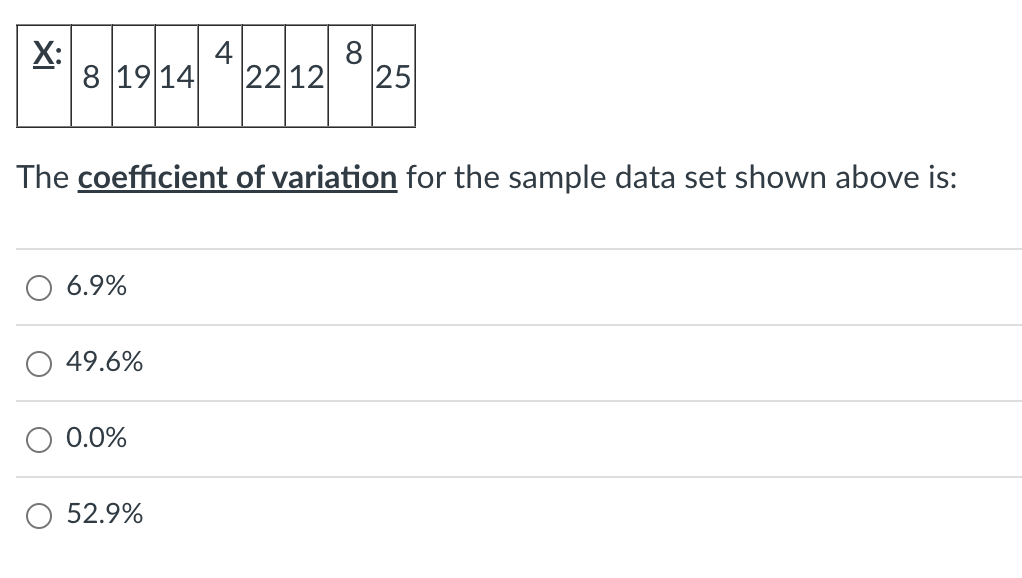Click the X: label in the table
1022x578 pixels.
point(45,55)
